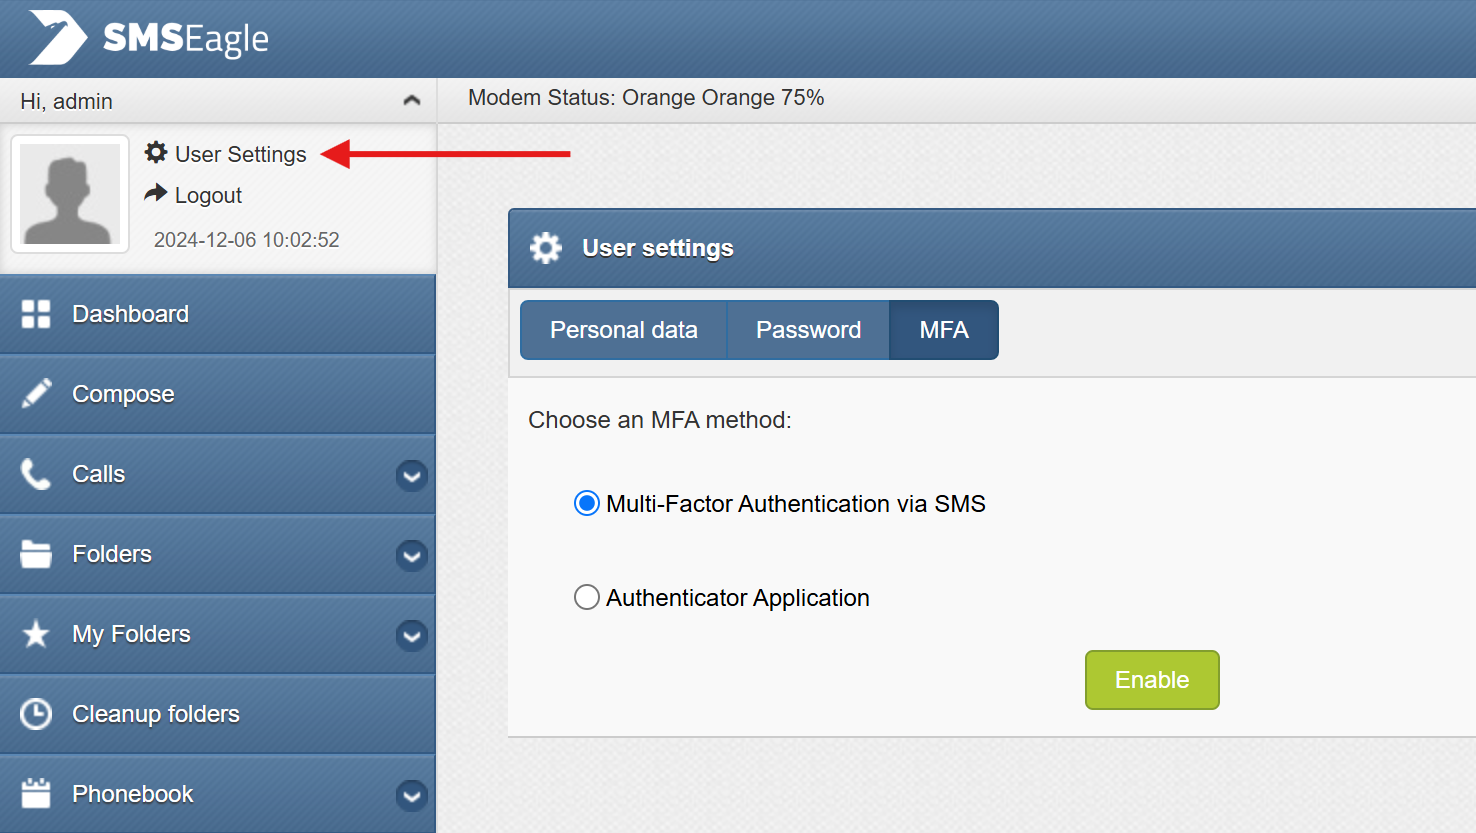Click the 2024-12-06 10:02:52 timestamp
This screenshot has height=833, width=1476.
point(247,240)
